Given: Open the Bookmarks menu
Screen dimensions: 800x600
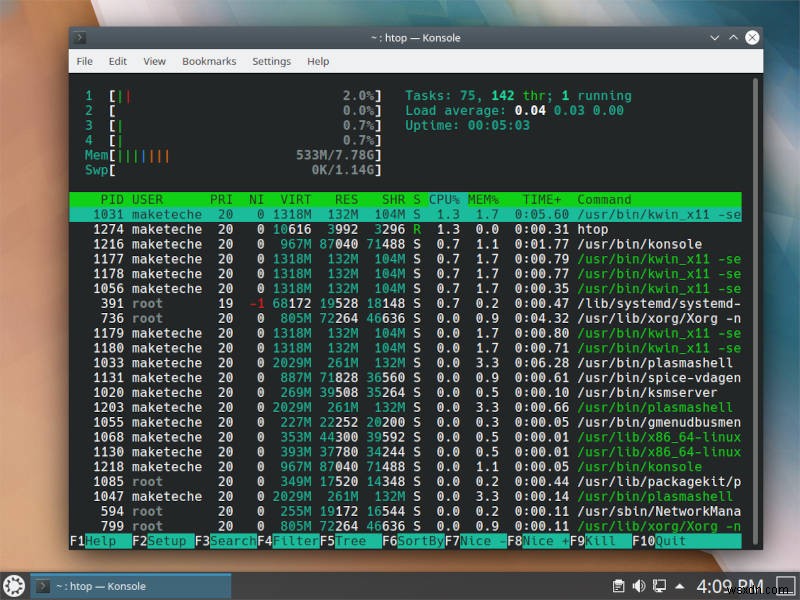Looking at the screenshot, I should click(209, 61).
